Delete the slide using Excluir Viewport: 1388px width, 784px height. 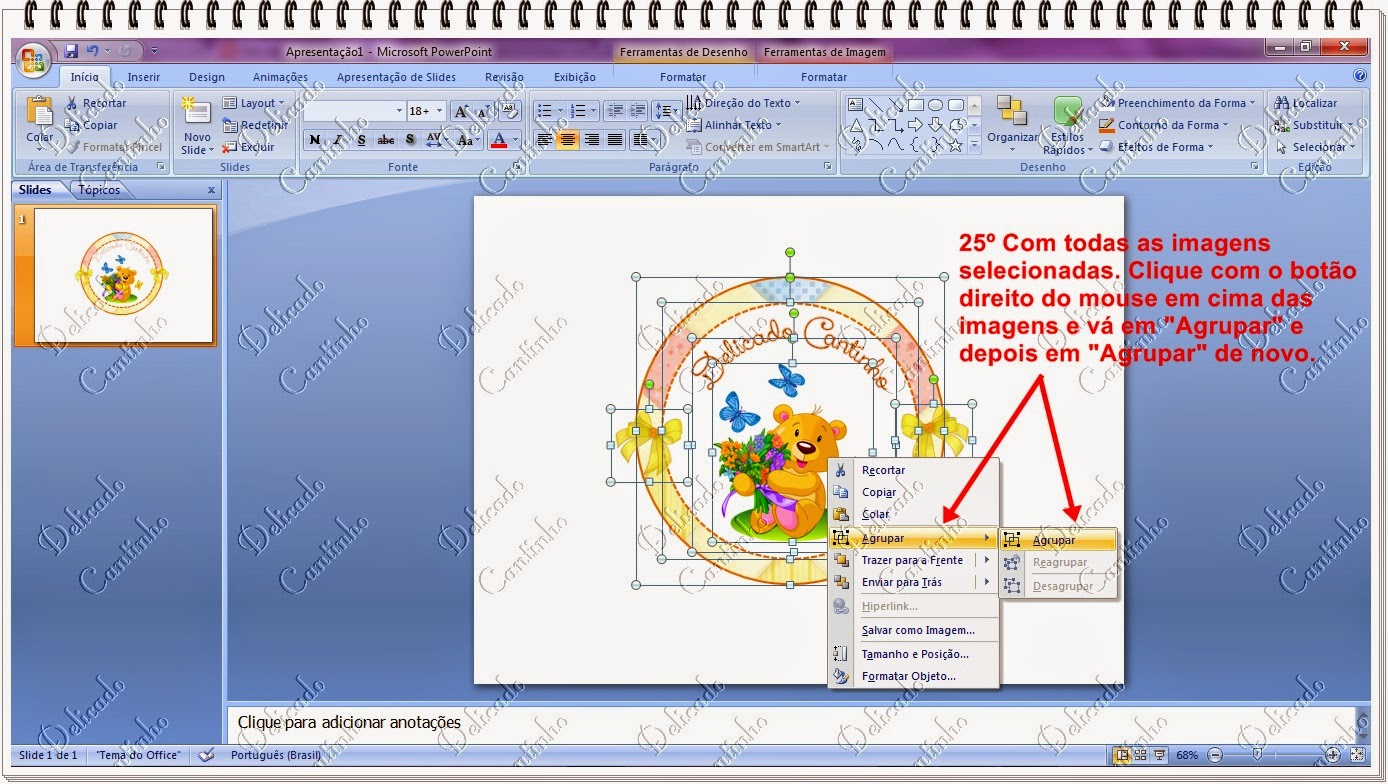pyautogui.click(x=248, y=147)
